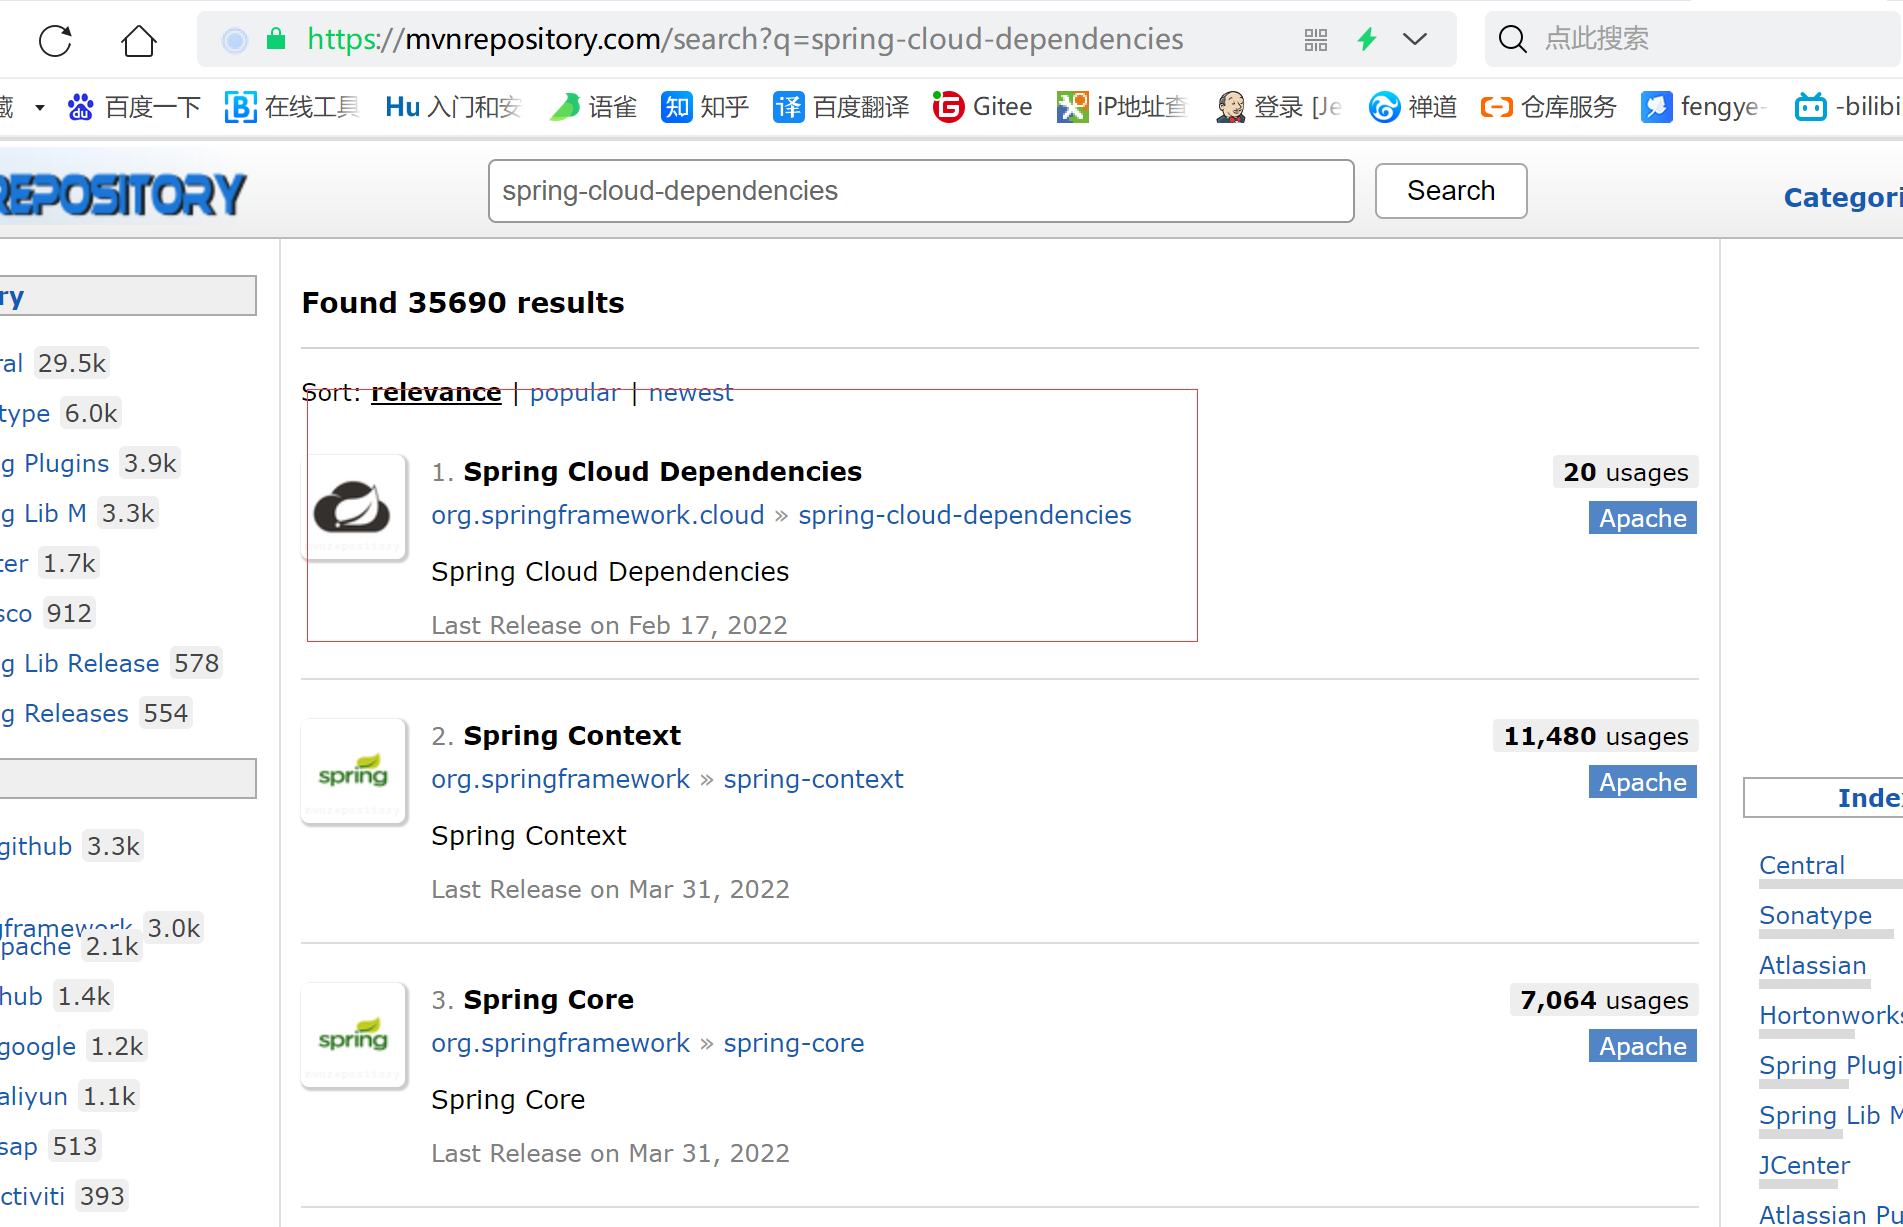
Task: Click 11,480 usages link
Action: tap(1596, 737)
